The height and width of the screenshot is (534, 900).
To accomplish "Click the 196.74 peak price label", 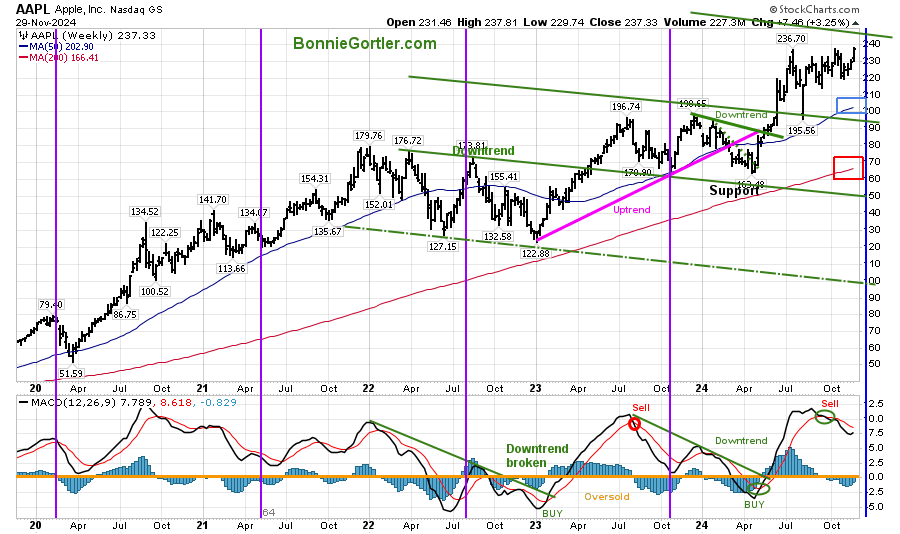I will pyautogui.click(x=626, y=106).
